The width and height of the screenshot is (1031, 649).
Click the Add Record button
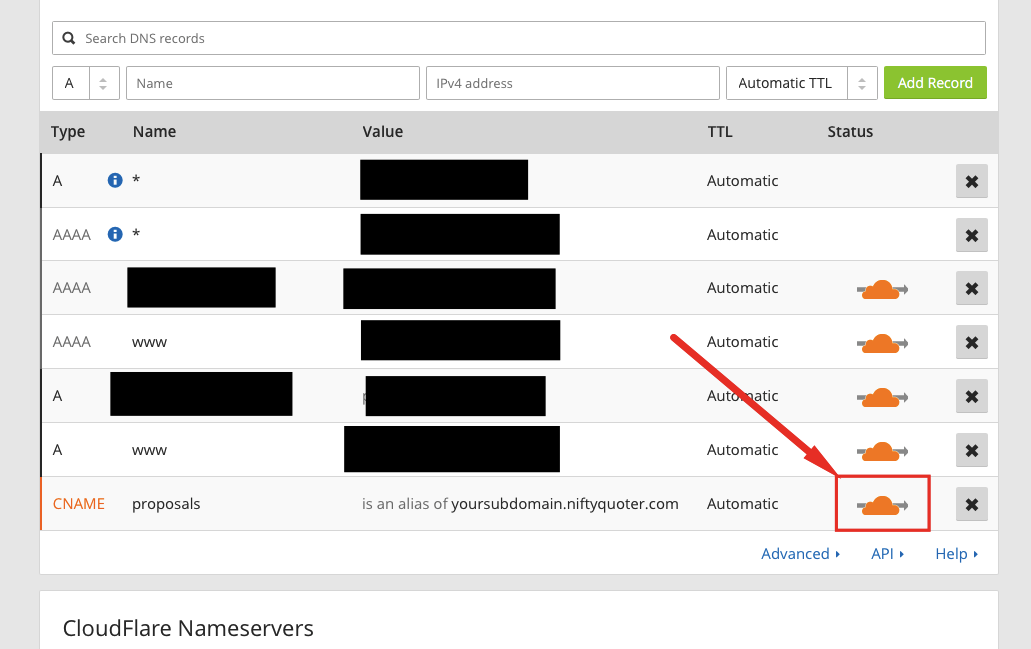pos(935,83)
